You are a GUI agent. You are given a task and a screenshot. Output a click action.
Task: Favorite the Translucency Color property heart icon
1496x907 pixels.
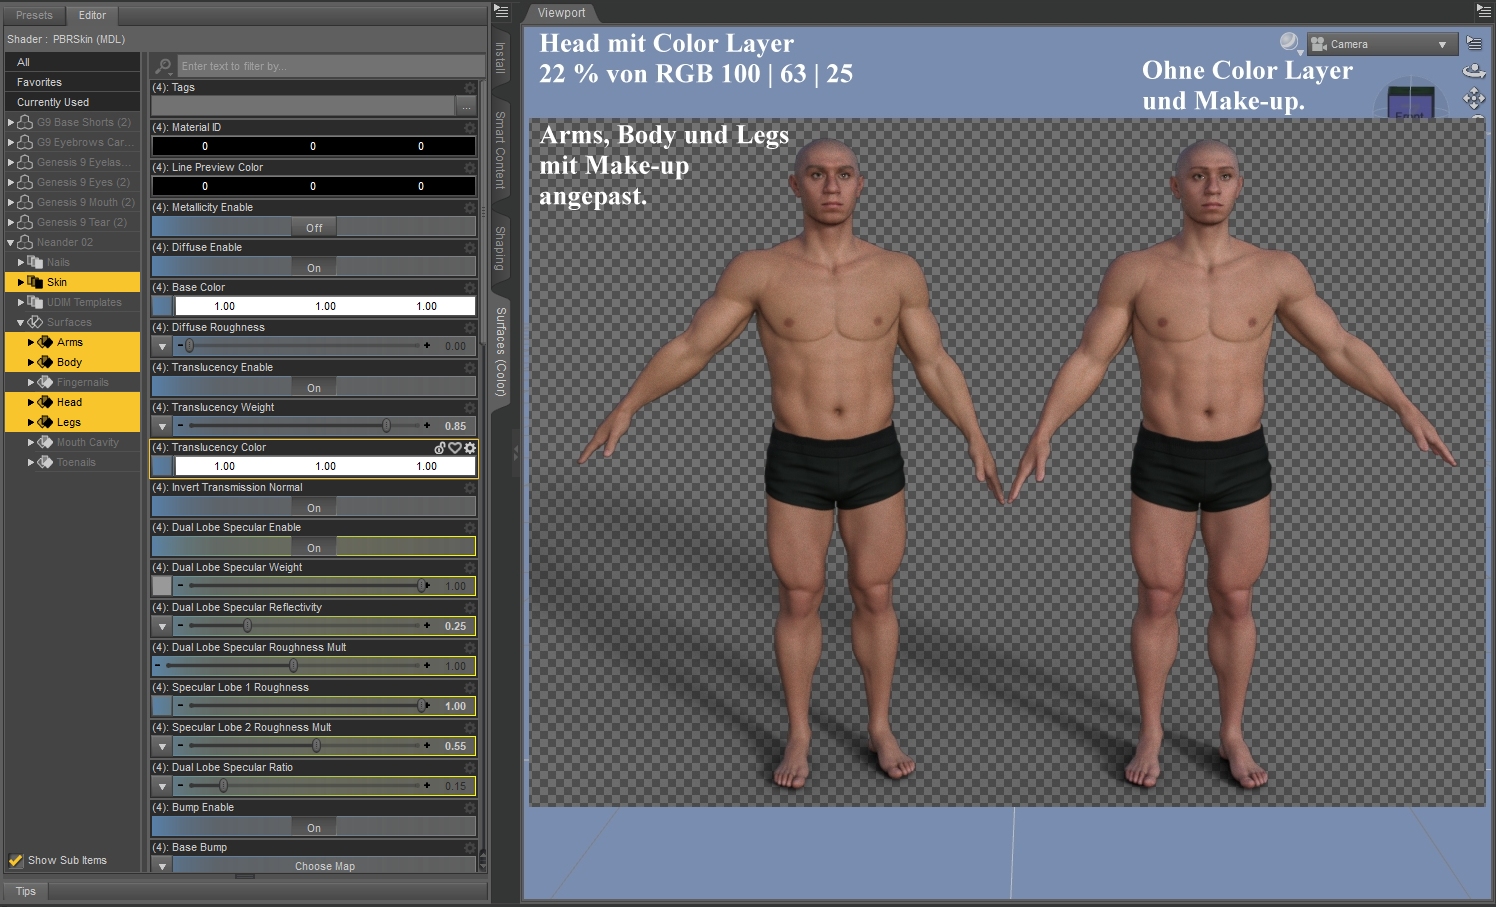click(x=455, y=448)
